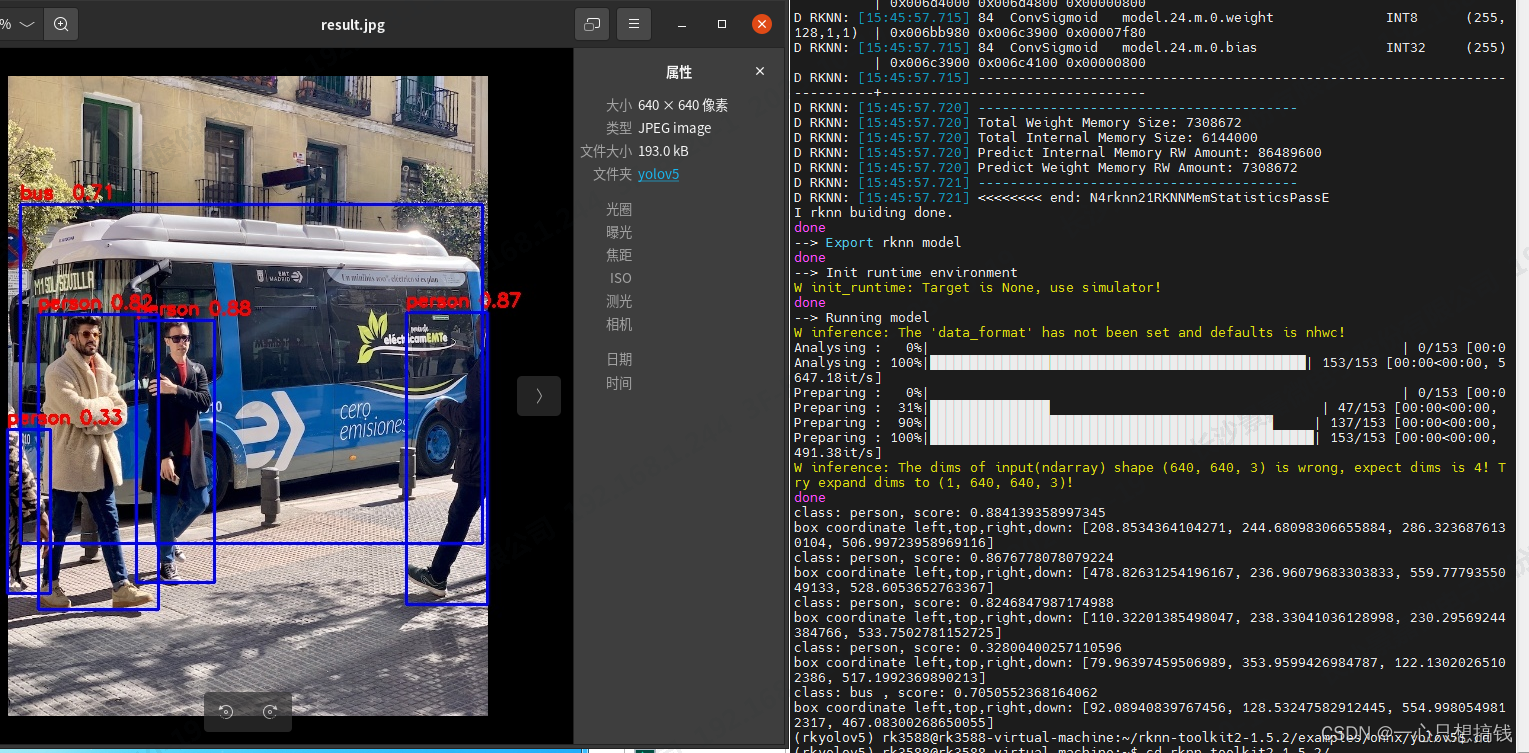Rotate the image clockwise
The image size is (1529, 753).
[x=270, y=712]
